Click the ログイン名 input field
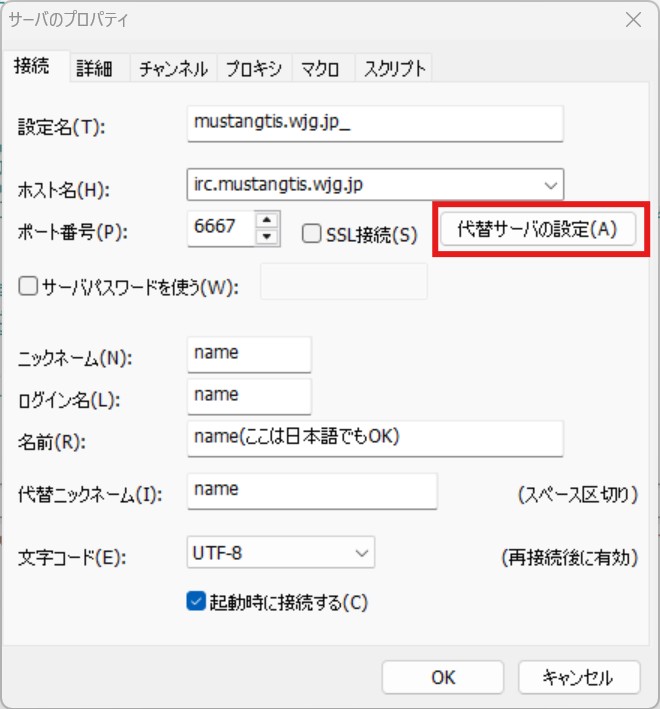 pyautogui.click(x=250, y=397)
